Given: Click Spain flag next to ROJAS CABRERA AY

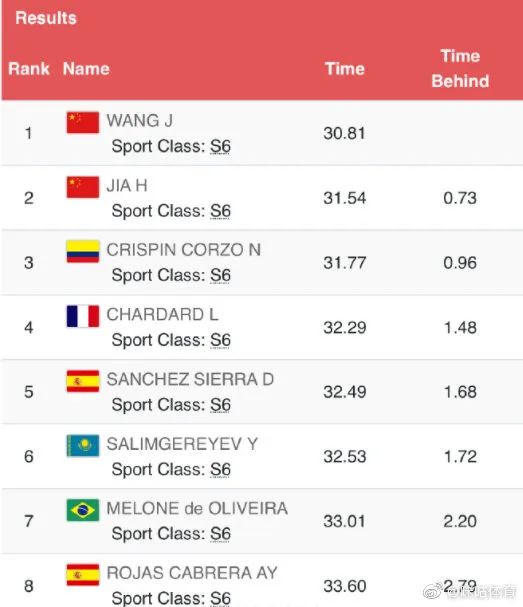Looking at the screenshot, I should [82, 575].
